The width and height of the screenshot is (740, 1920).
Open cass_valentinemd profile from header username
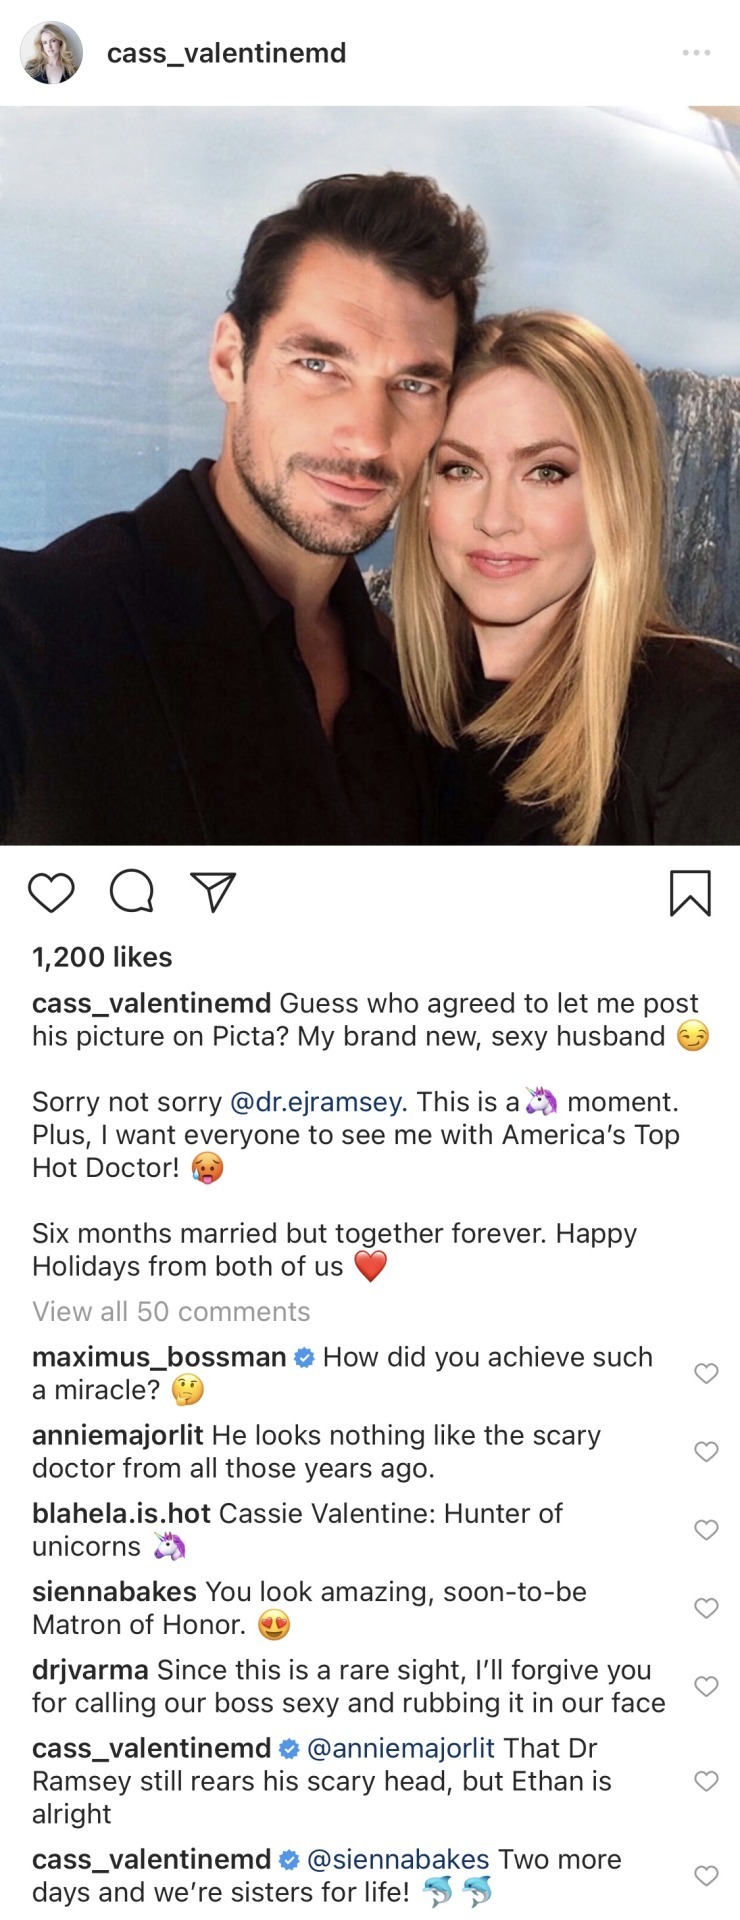click(226, 53)
